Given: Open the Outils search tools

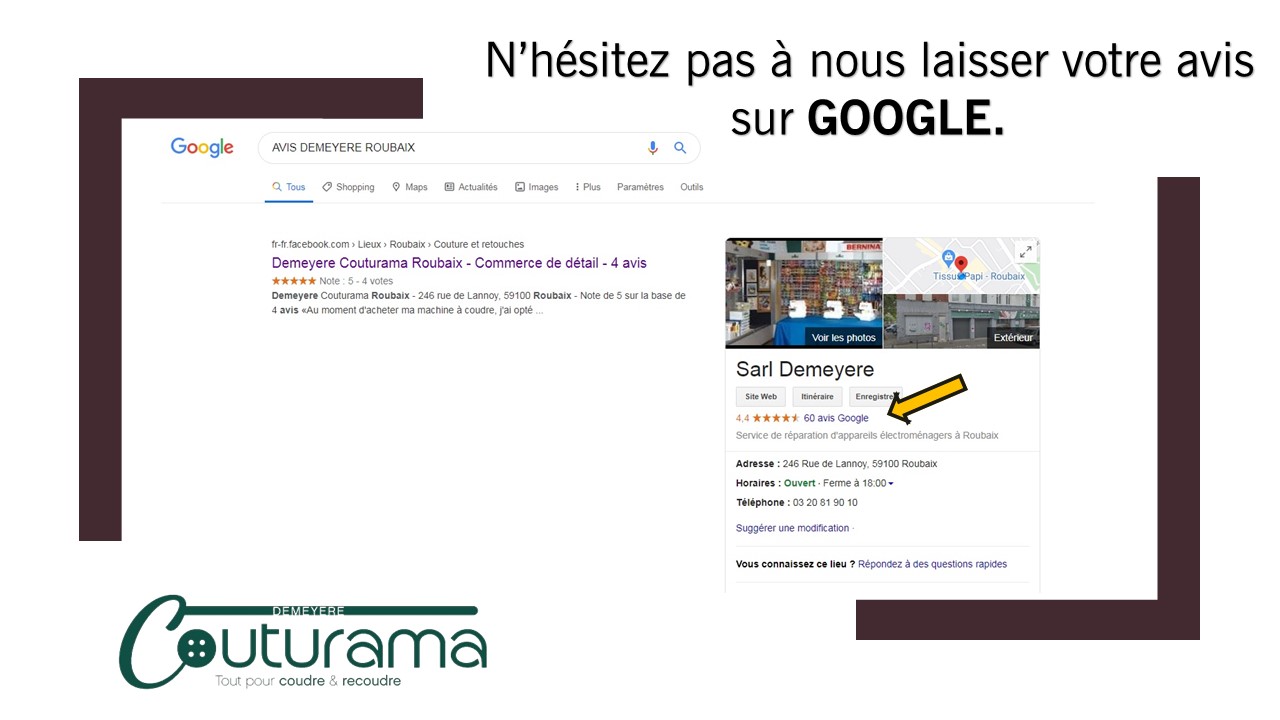Looking at the screenshot, I should (x=692, y=187).
